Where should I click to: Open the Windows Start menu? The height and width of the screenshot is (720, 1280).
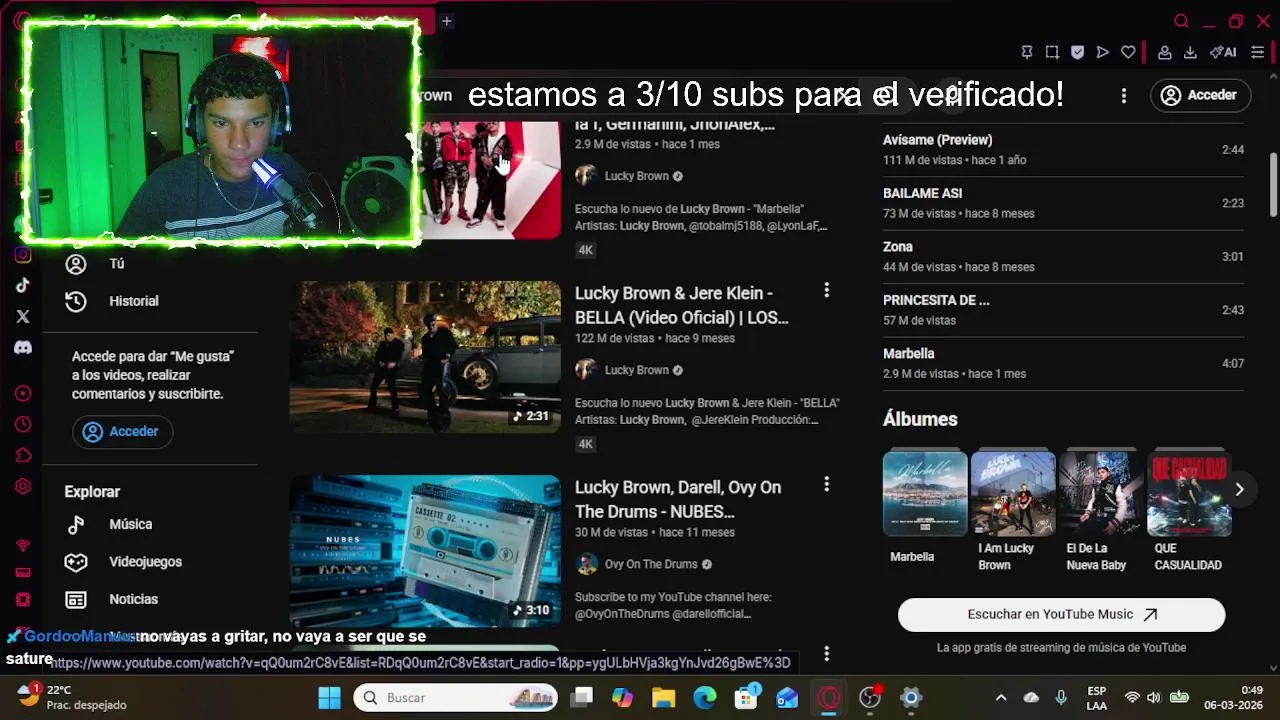pyautogui.click(x=329, y=698)
